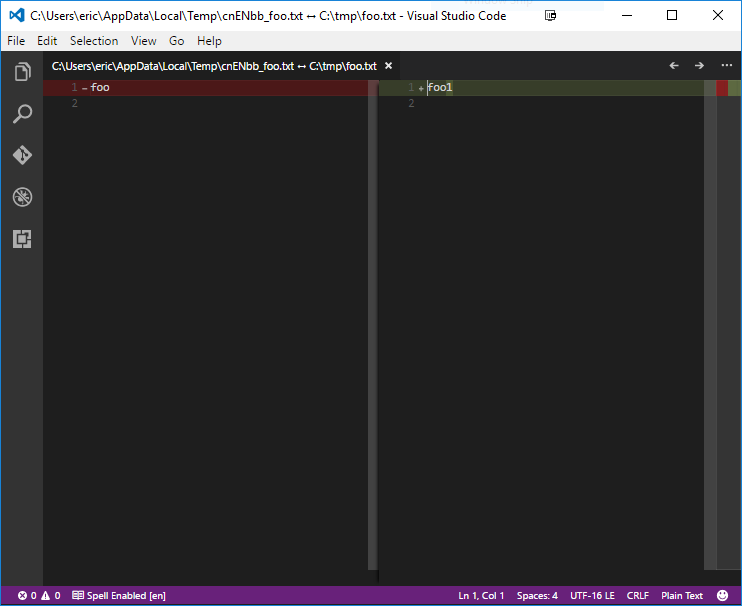Open the editor more actions ellipsis

tap(726, 65)
